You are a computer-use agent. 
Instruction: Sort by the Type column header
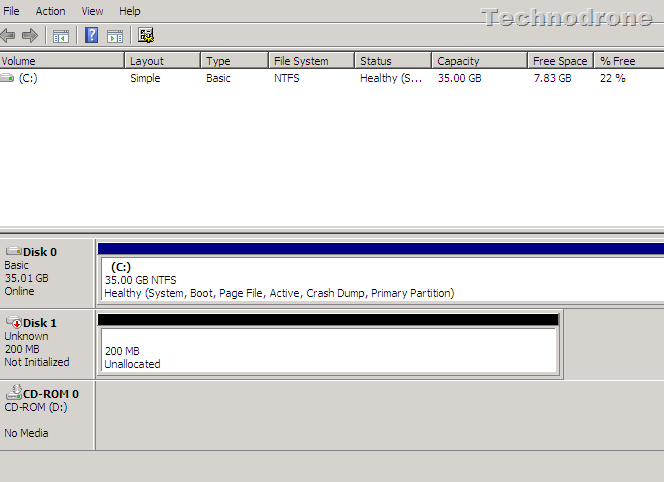[235, 61]
